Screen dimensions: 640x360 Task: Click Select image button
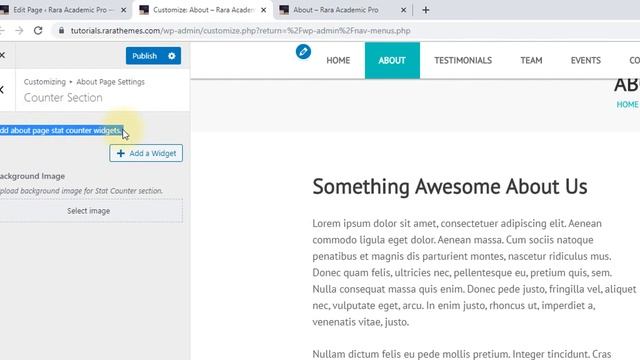[x=89, y=211]
